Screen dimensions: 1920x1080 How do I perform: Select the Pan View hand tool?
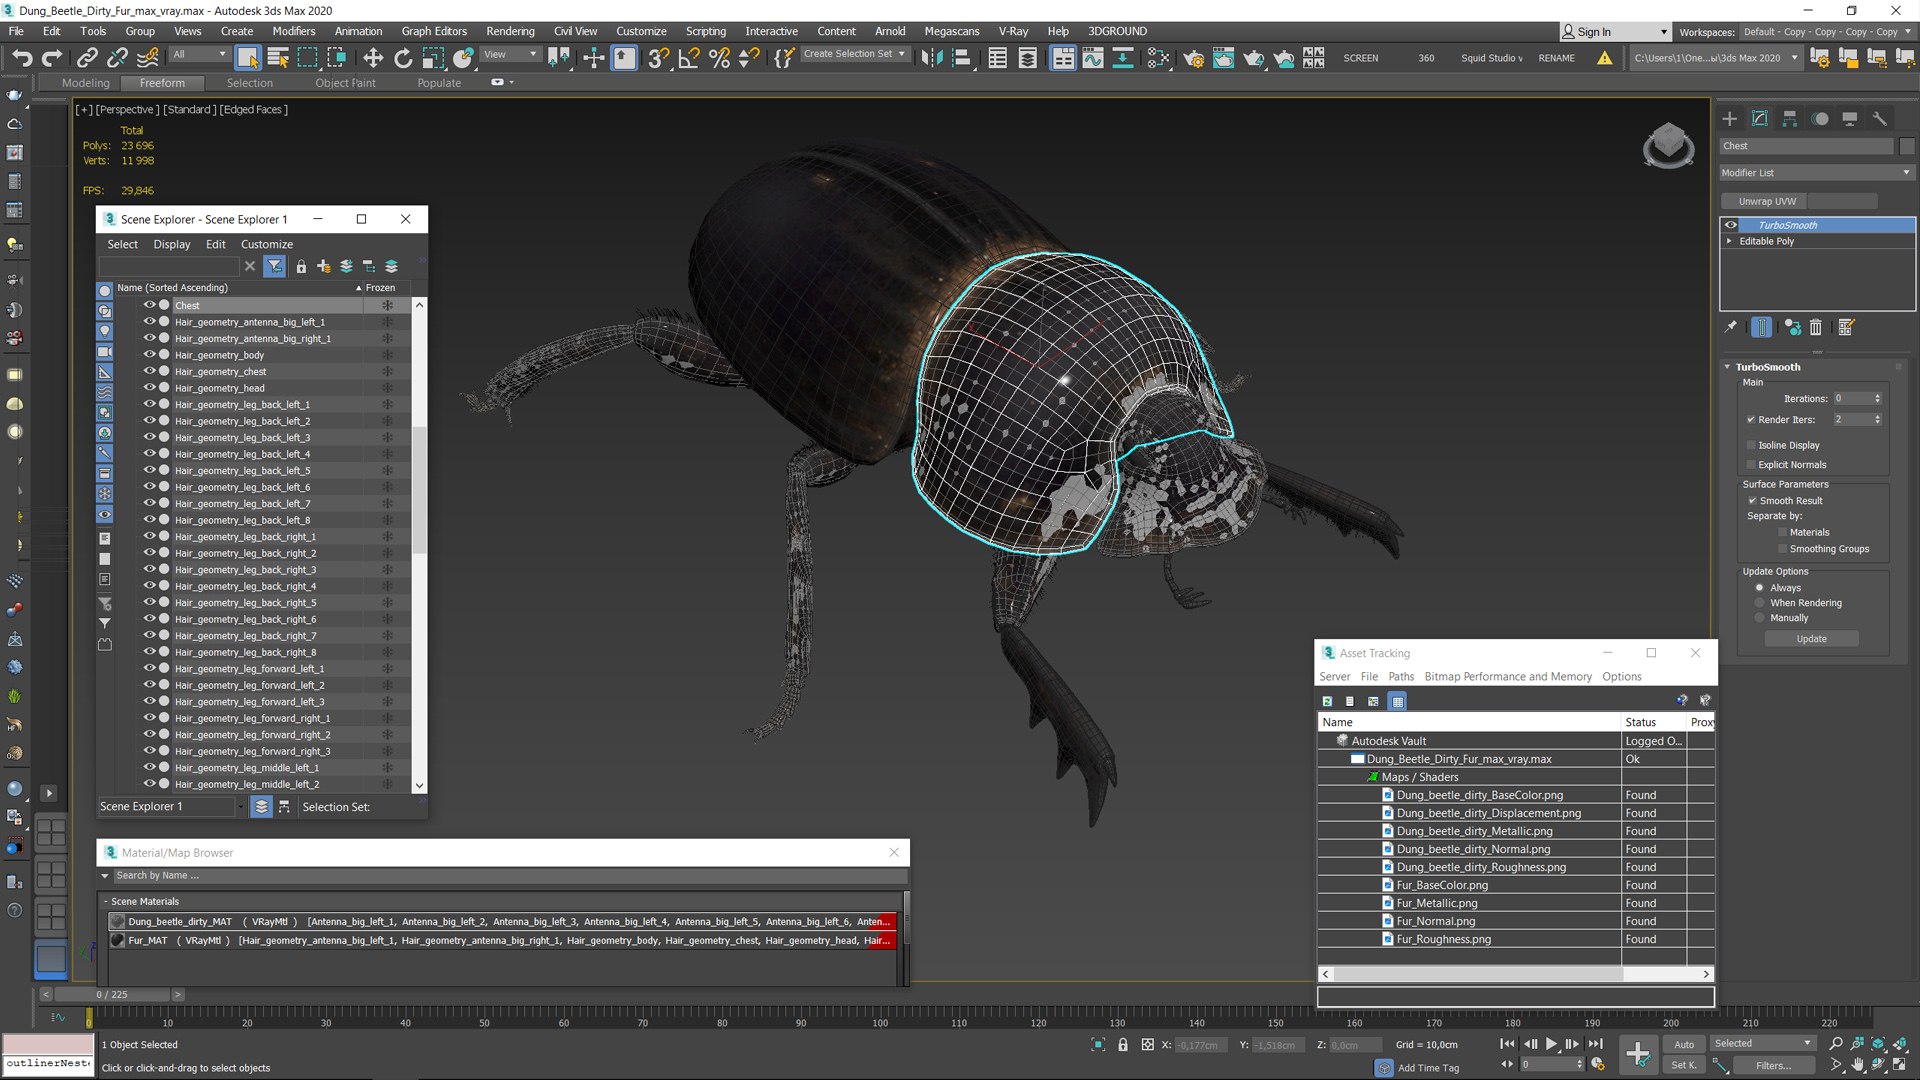click(1858, 1065)
